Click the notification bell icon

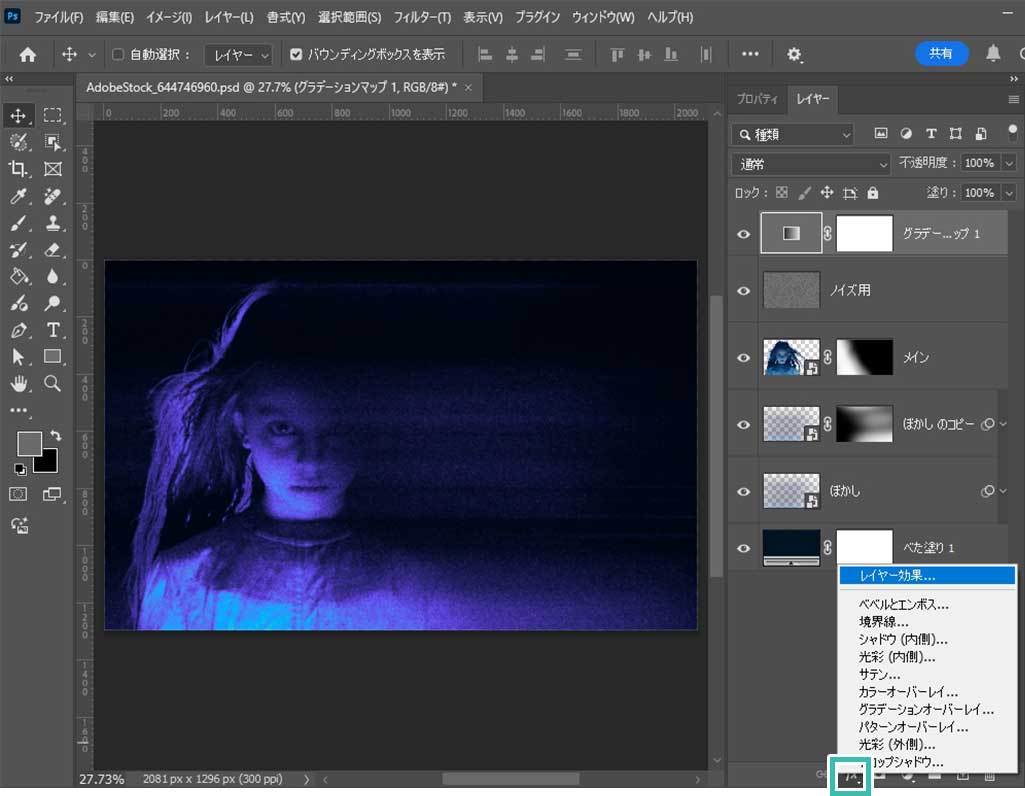click(993, 53)
